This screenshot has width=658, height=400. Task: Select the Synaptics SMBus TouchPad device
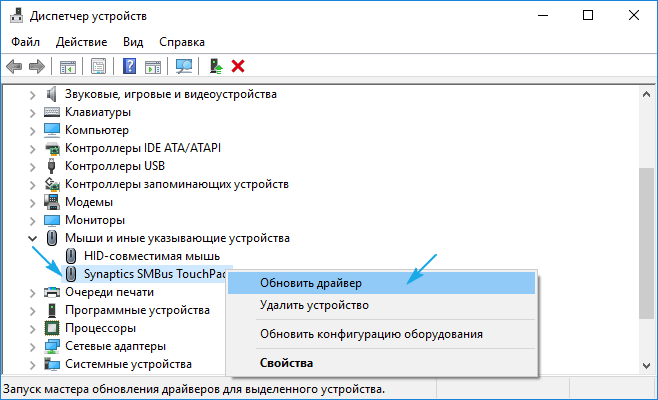pyautogui.click(x=155, y=274)
